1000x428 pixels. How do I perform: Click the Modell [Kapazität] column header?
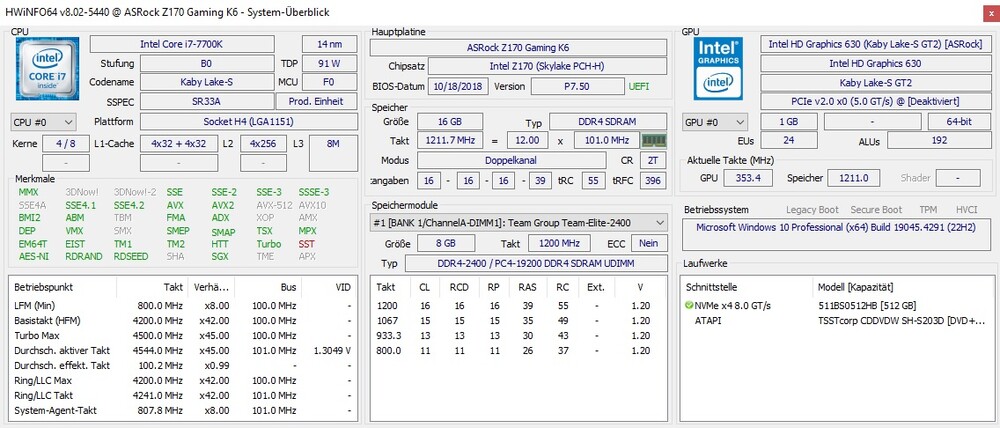click(903, 287)
